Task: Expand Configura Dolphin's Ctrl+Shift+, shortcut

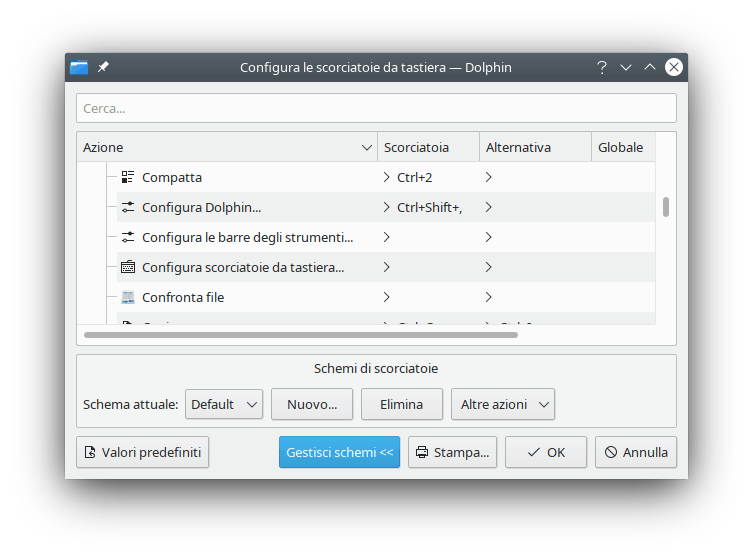Action: point(387,207)
